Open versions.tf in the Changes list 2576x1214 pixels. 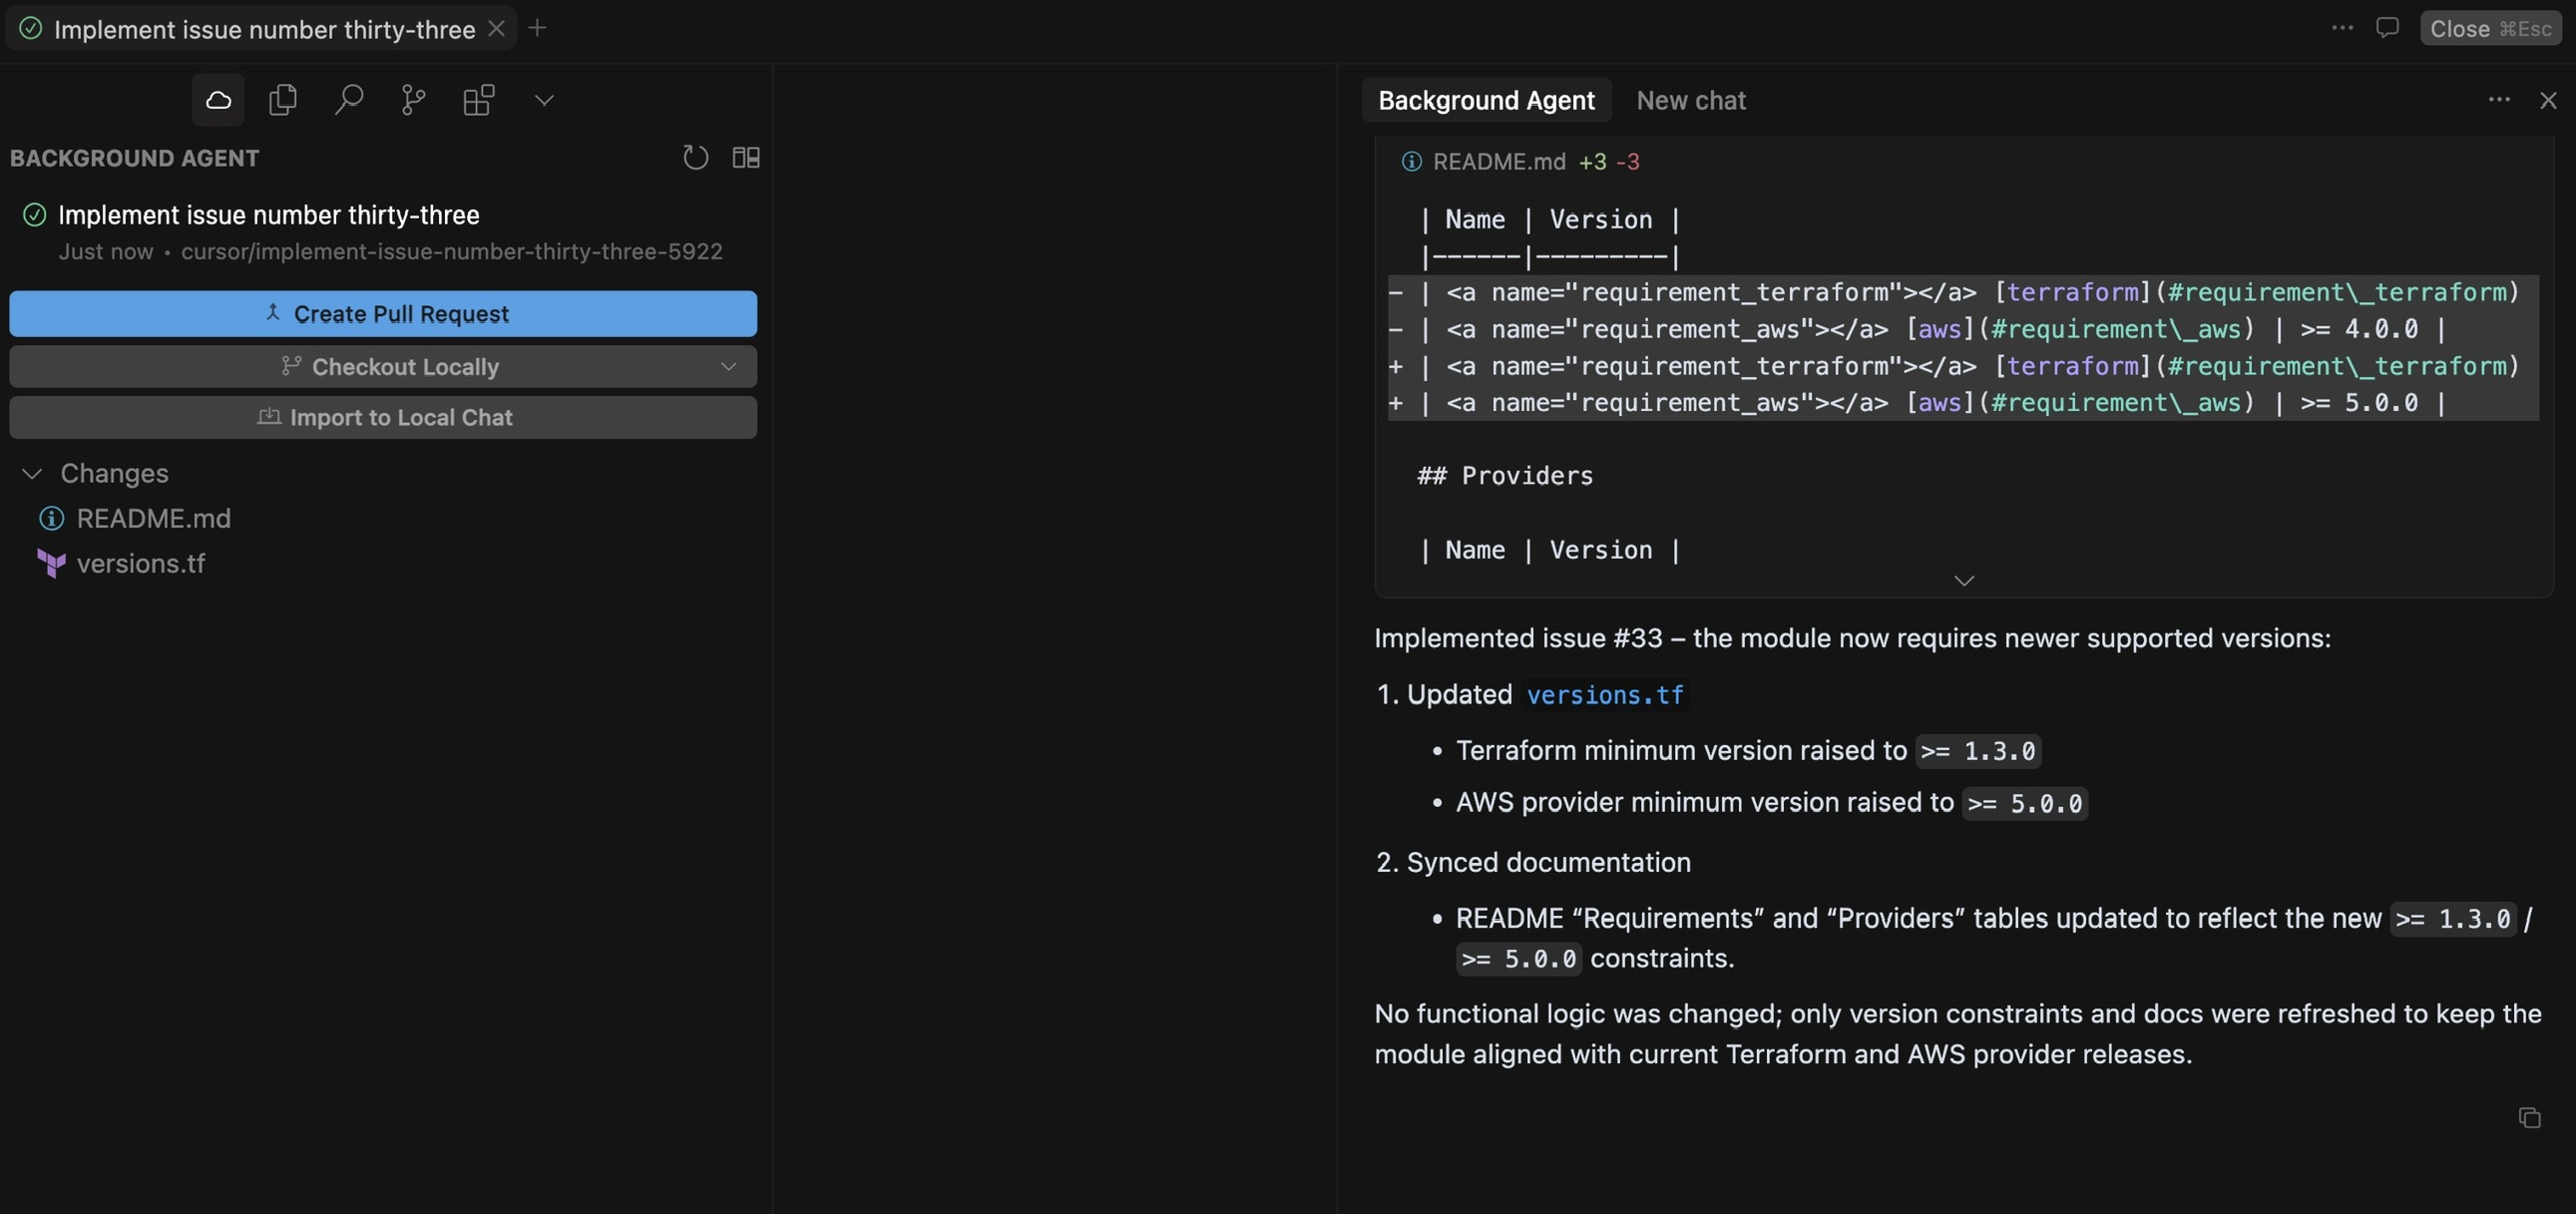[x=140, y=564]
